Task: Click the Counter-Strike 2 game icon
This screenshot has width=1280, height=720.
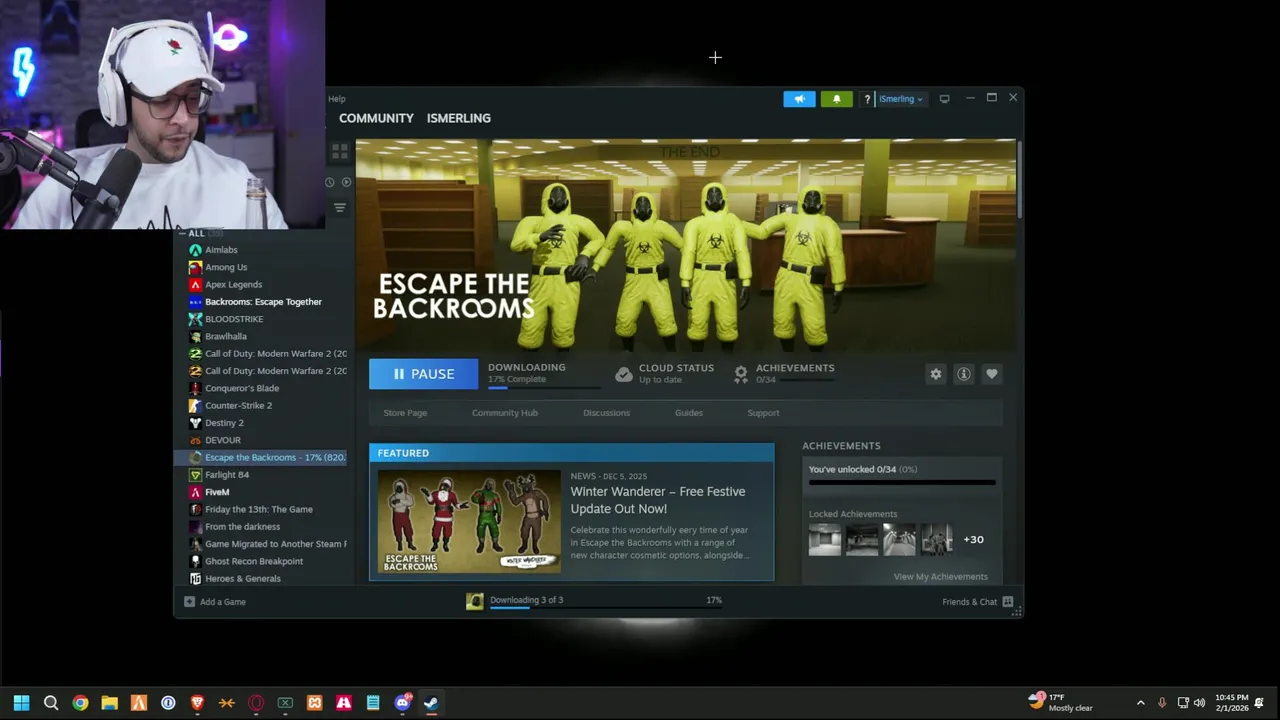Action: 196,405
